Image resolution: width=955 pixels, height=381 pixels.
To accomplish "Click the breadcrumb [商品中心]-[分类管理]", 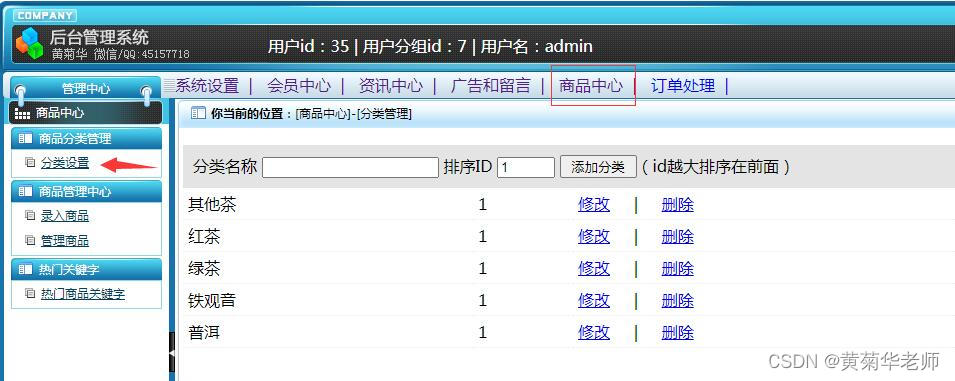I will [354, 114].
